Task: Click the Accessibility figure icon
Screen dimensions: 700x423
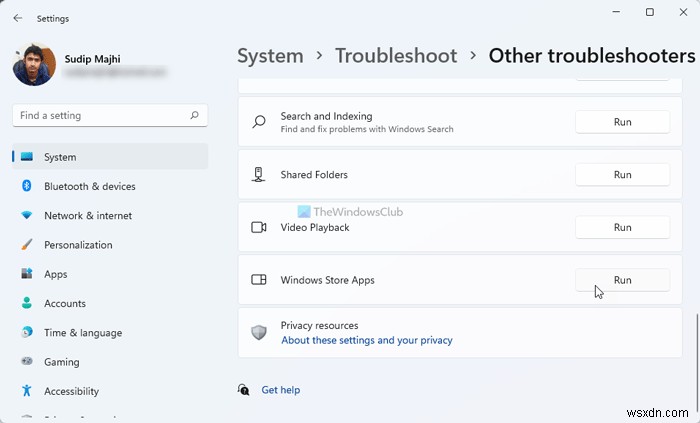Action: point(27,391)
